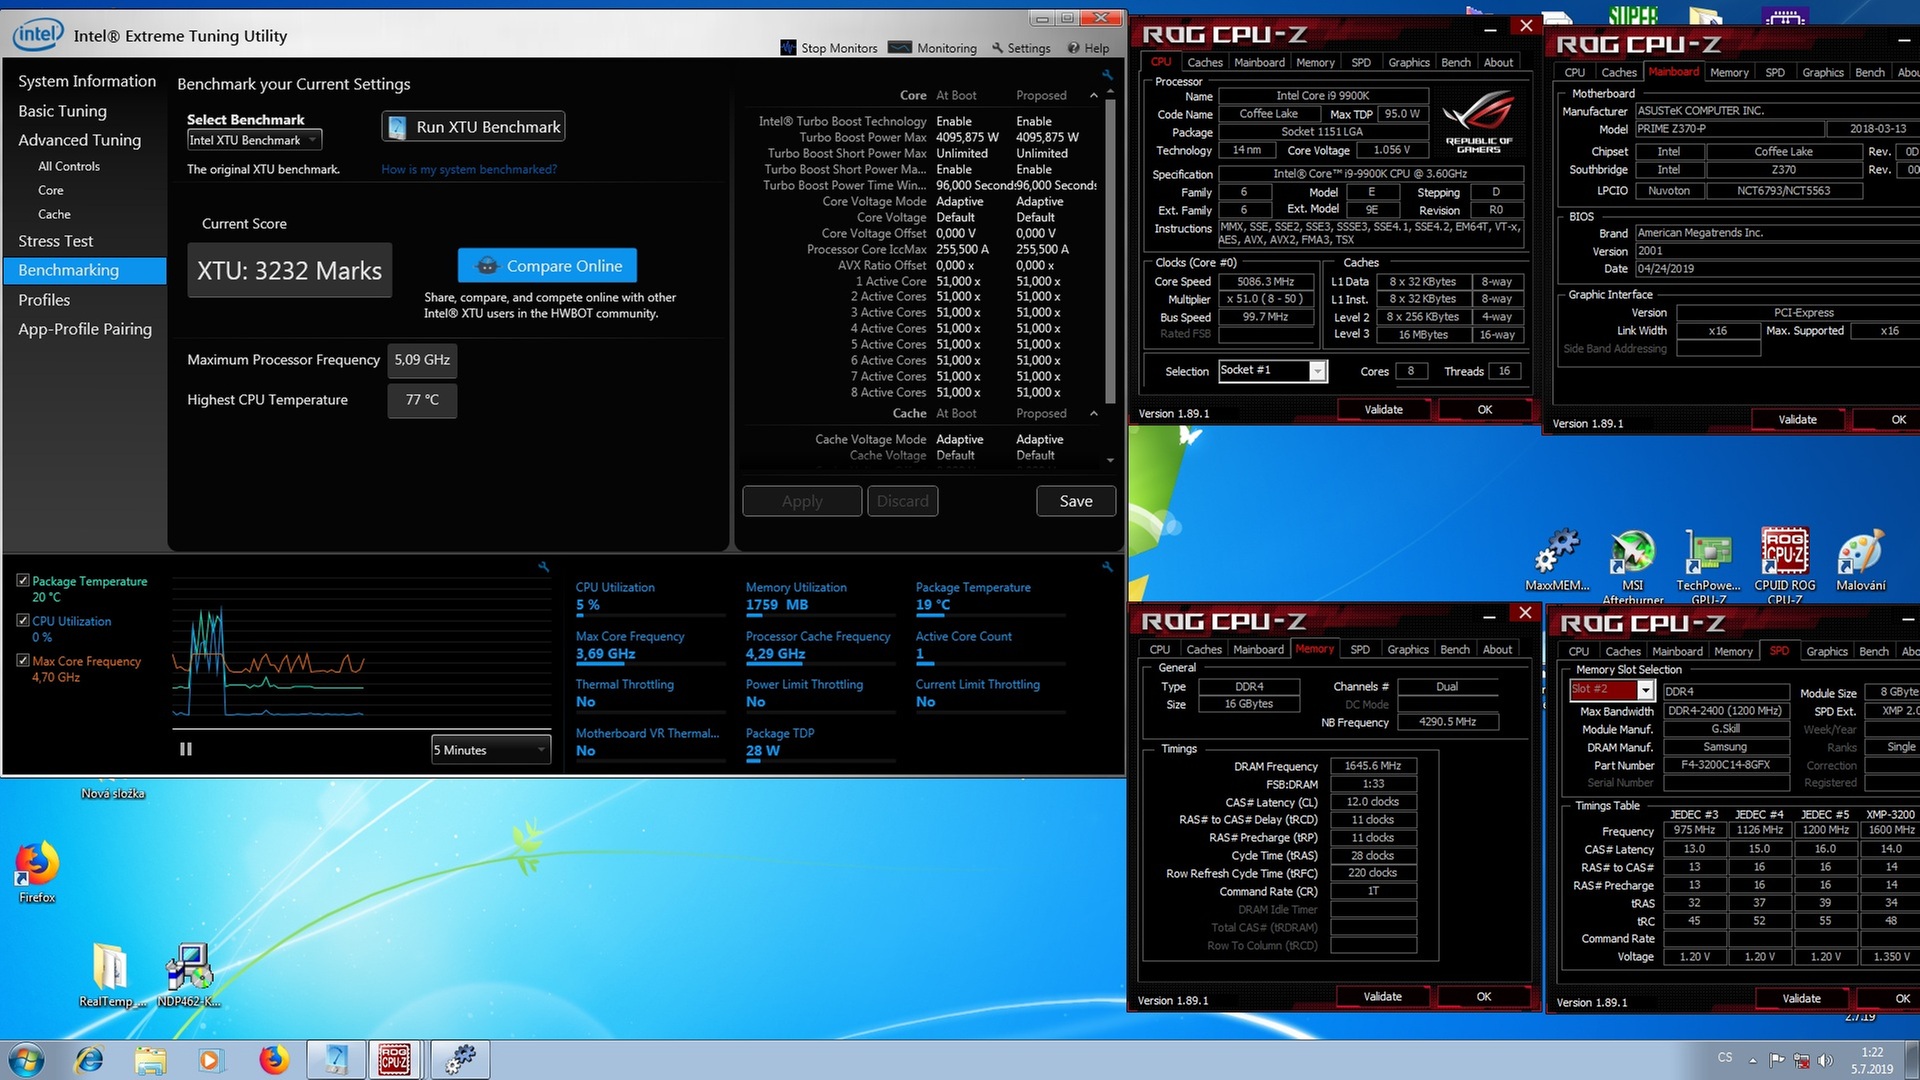1920x1080 pixels.
Task: Open MaxxMEM desktop shortcut
Action: [1557, 560]
